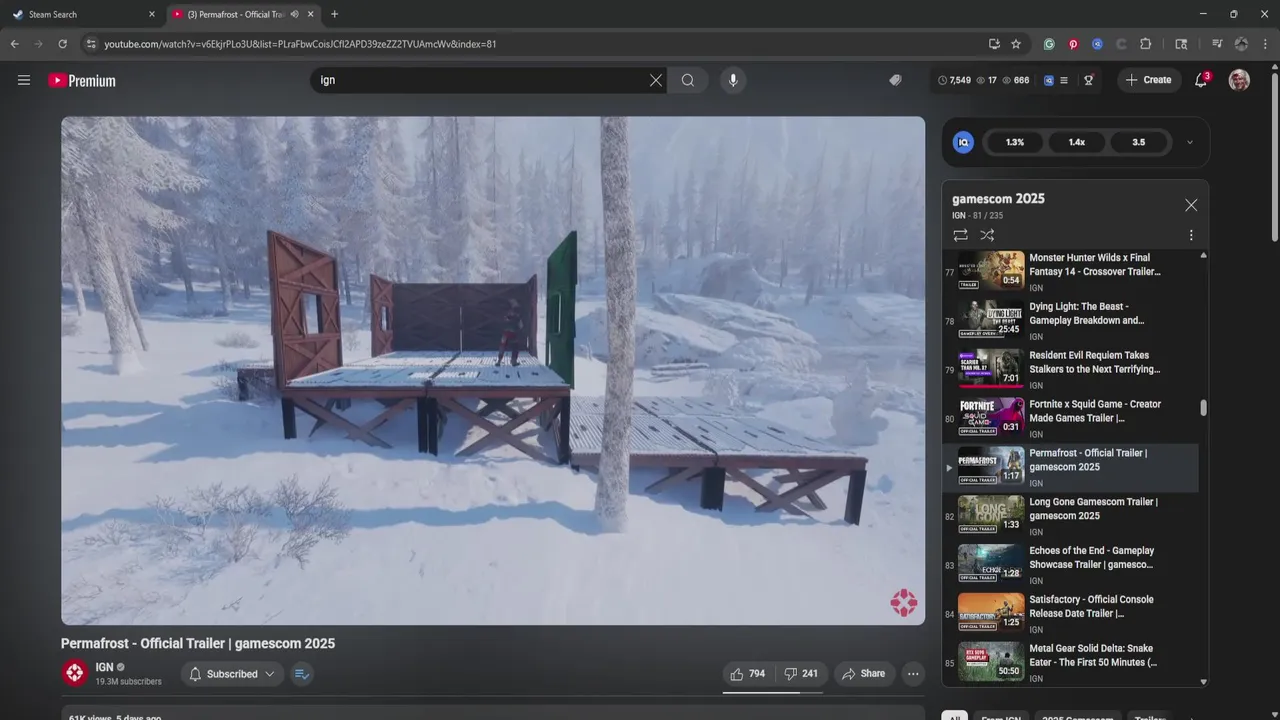Play Dying Light: The Beast gameplay breakdown

(x=1071, y=321)
